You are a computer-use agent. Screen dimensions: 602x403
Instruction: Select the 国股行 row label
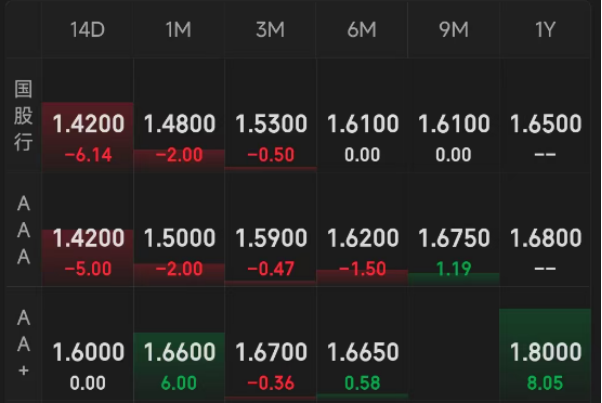click(23, 115)
